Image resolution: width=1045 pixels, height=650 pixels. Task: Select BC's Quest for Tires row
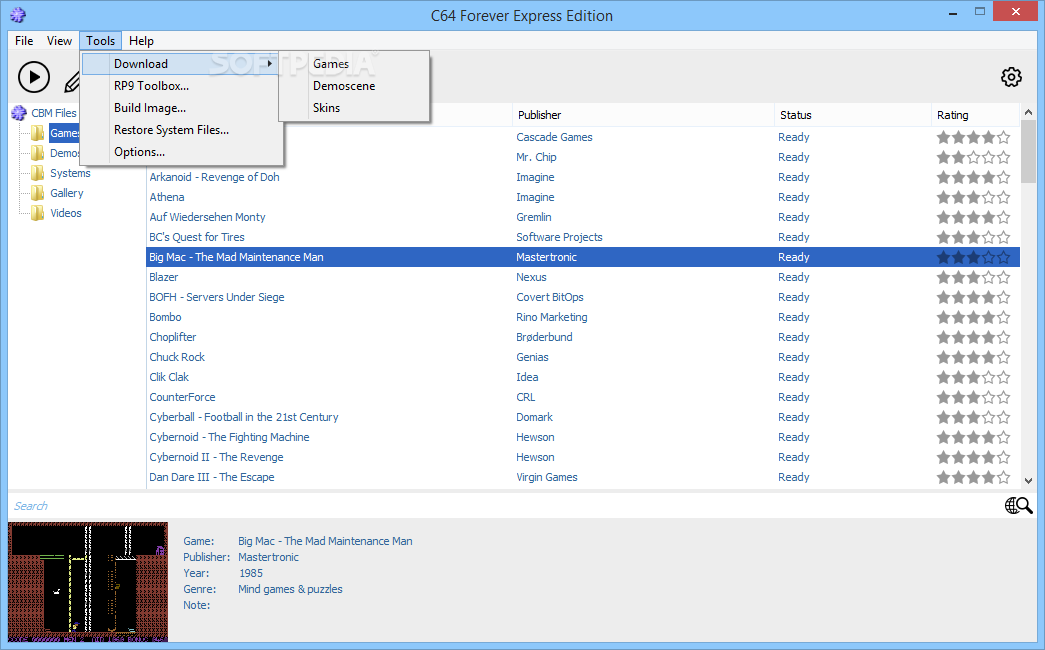point(582,237)
